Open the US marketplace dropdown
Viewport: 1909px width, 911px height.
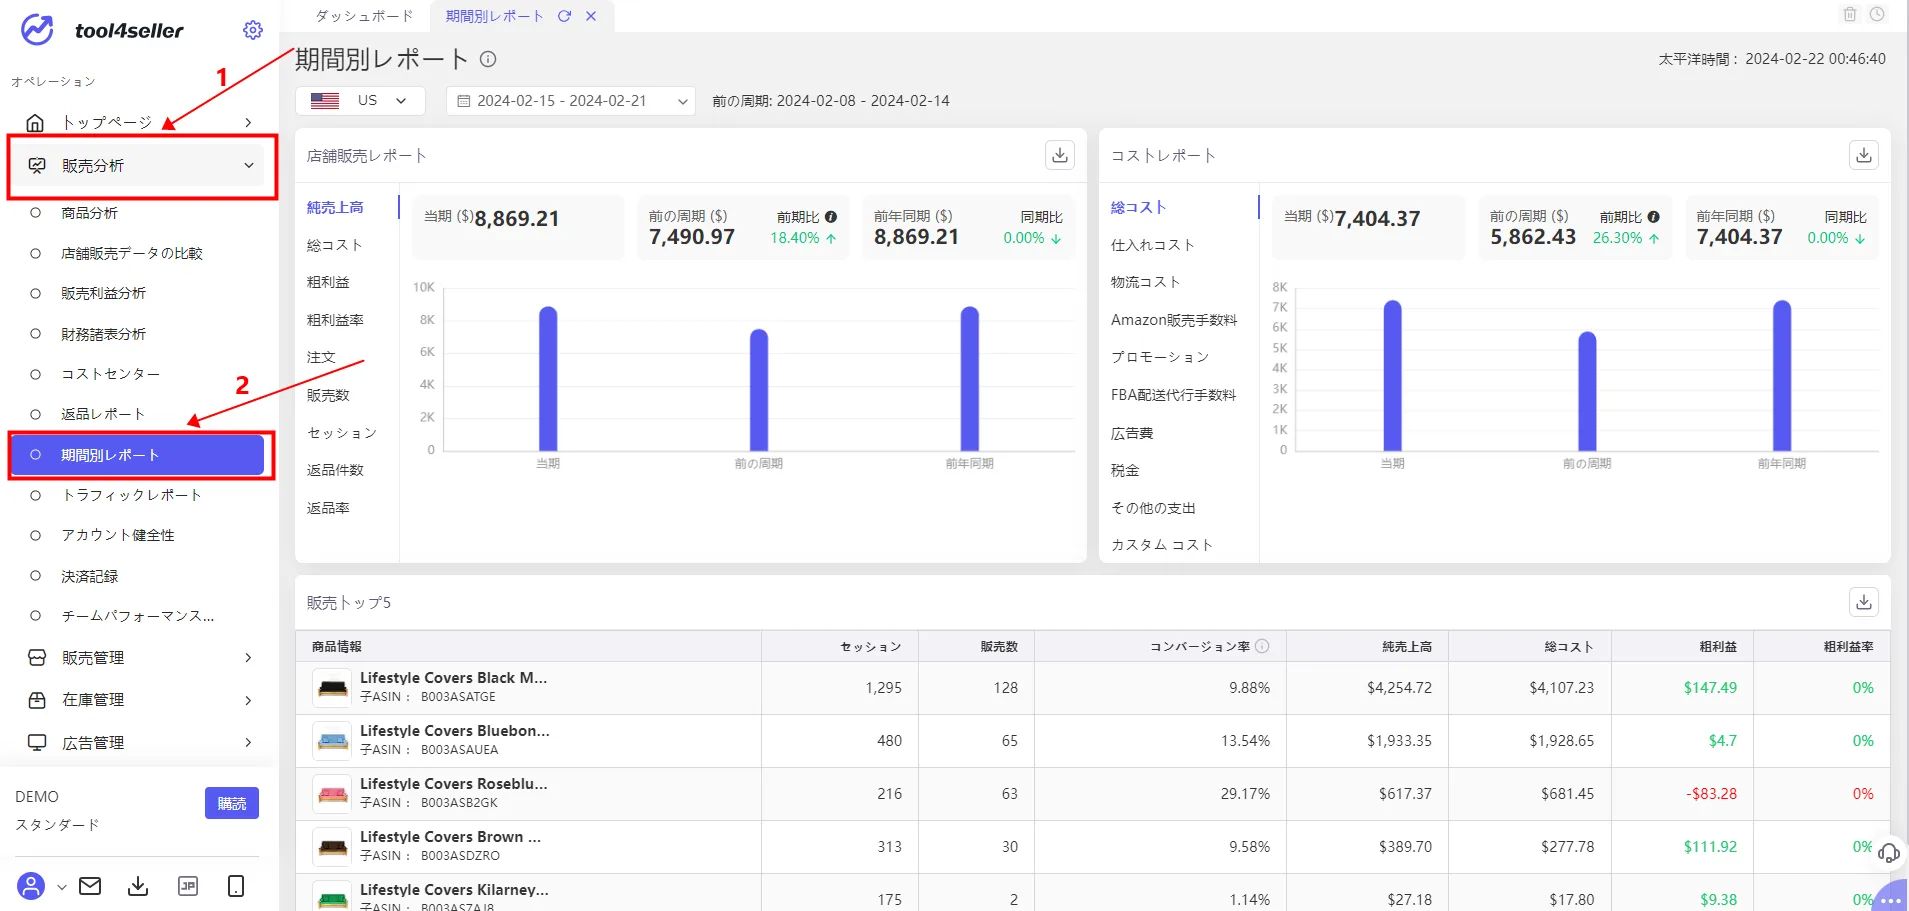coord(360,101)
